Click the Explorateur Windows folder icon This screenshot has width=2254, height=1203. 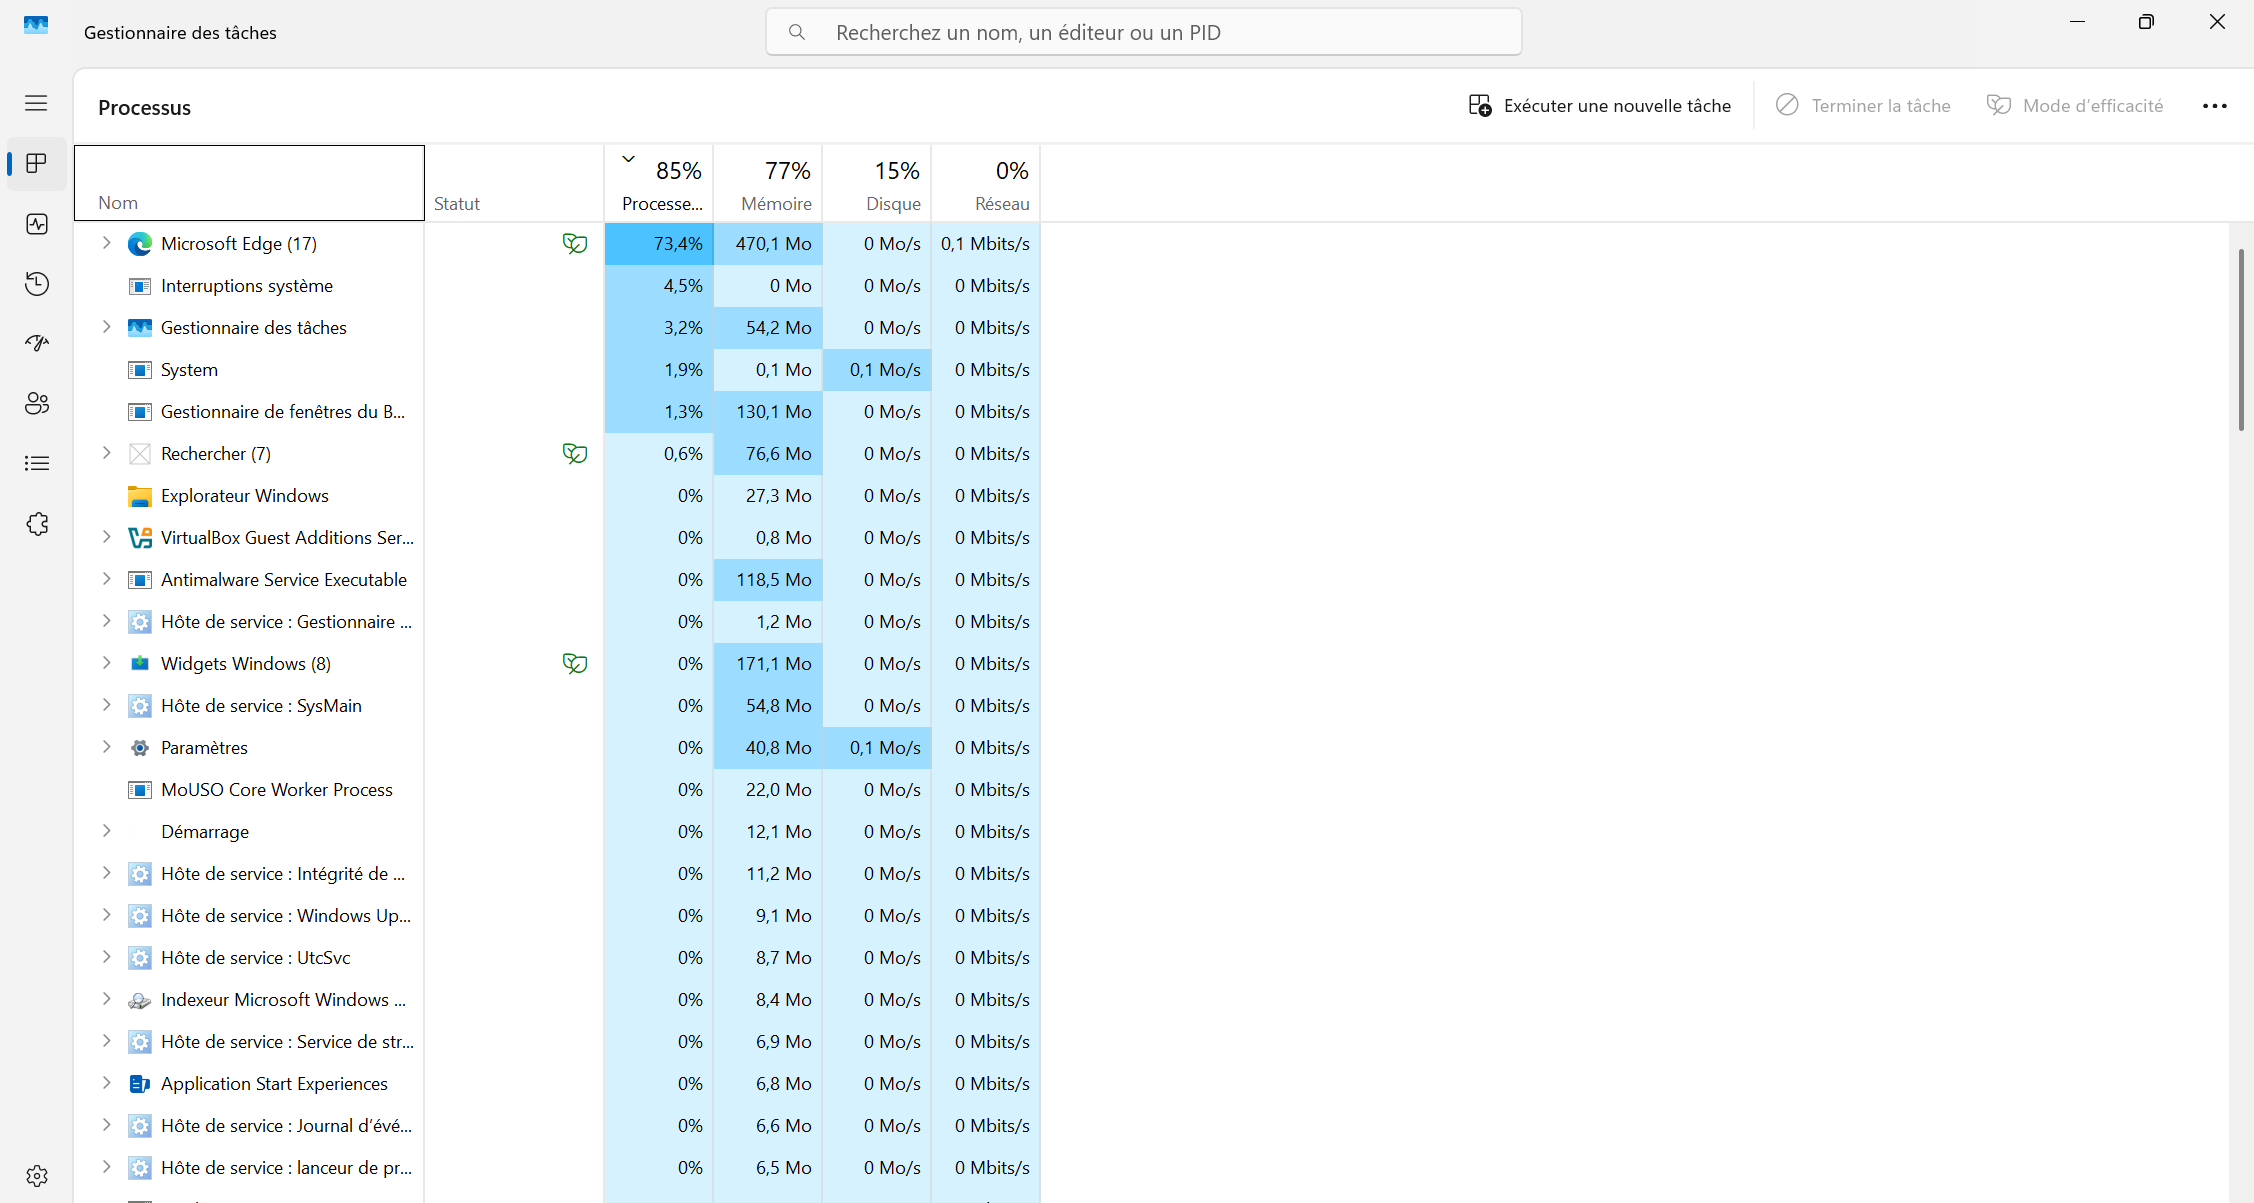click(140, 496)
